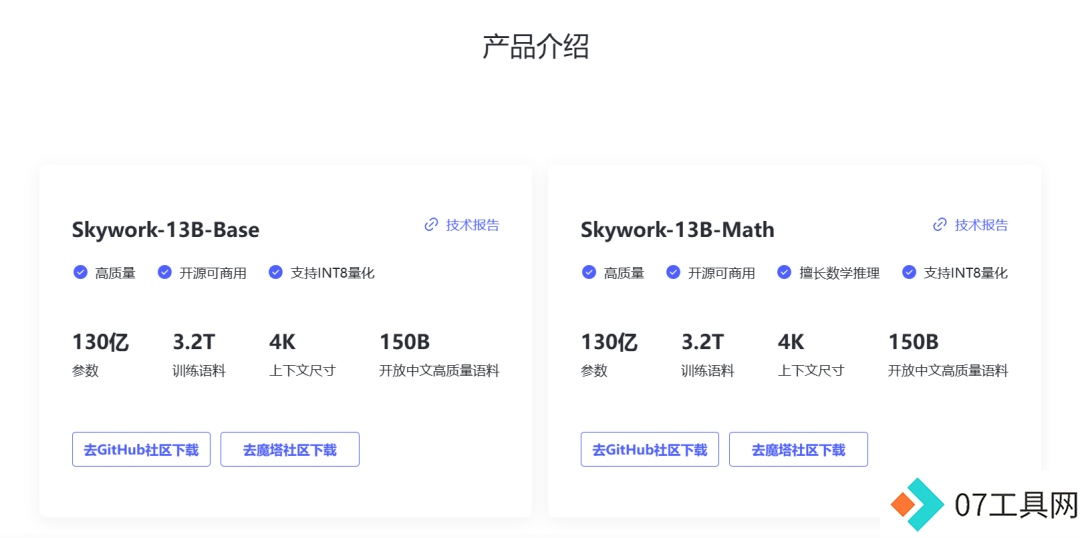The height and width of the screenshot is (538, 1080).
Task: Click the 产品介绍 section heading
Action: pos(535,47)
